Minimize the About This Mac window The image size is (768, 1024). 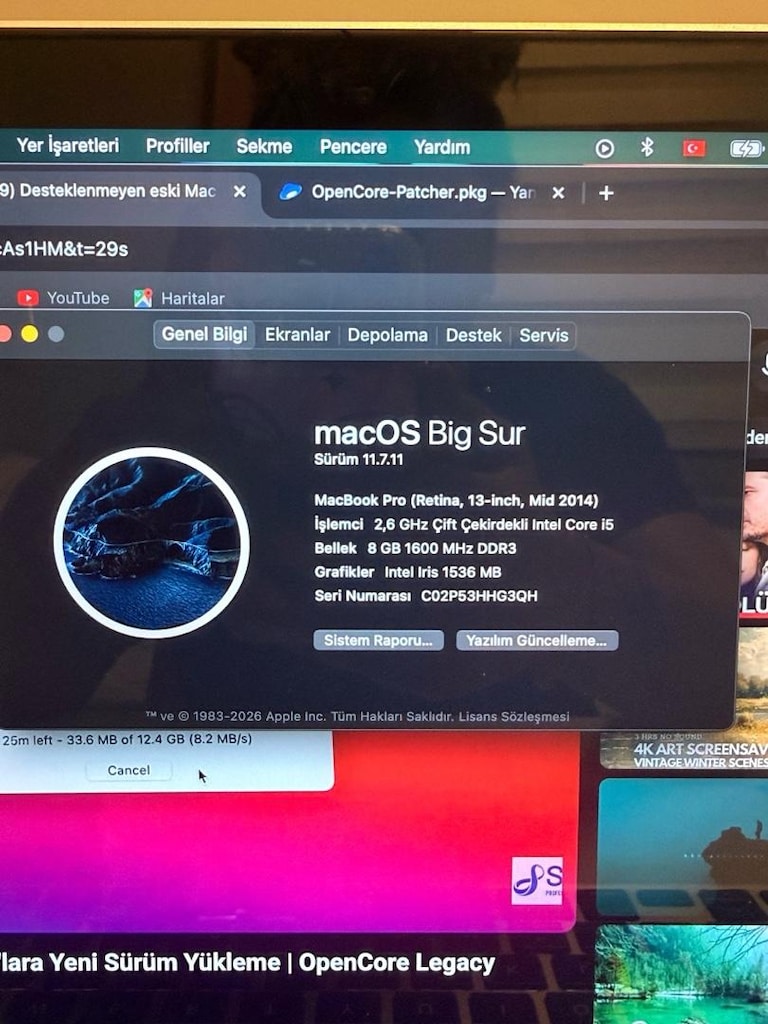click(29, 334)
